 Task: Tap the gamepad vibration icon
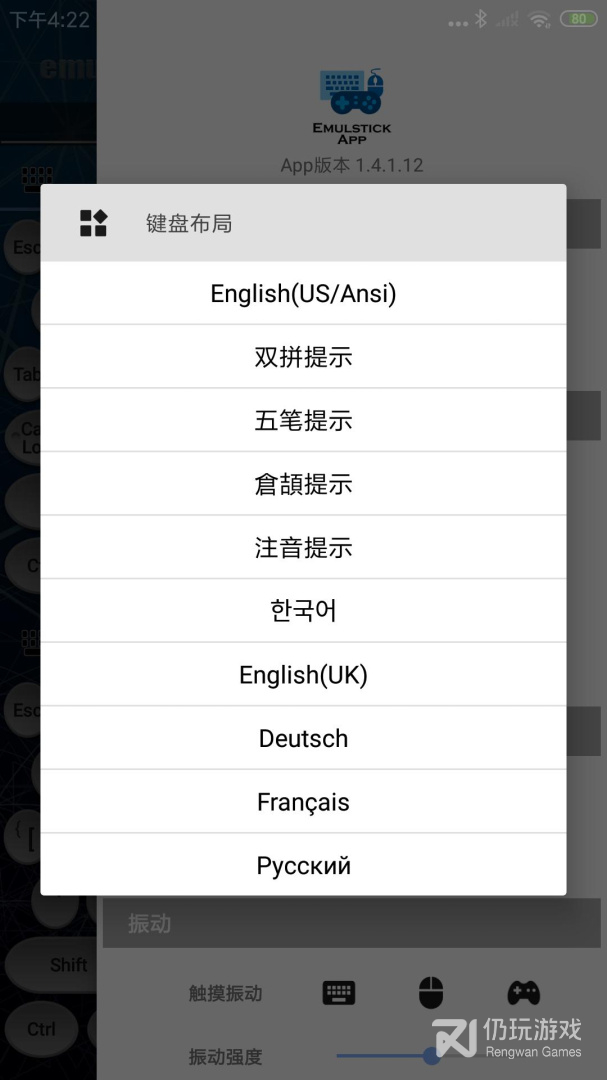[x=523, y=993]
